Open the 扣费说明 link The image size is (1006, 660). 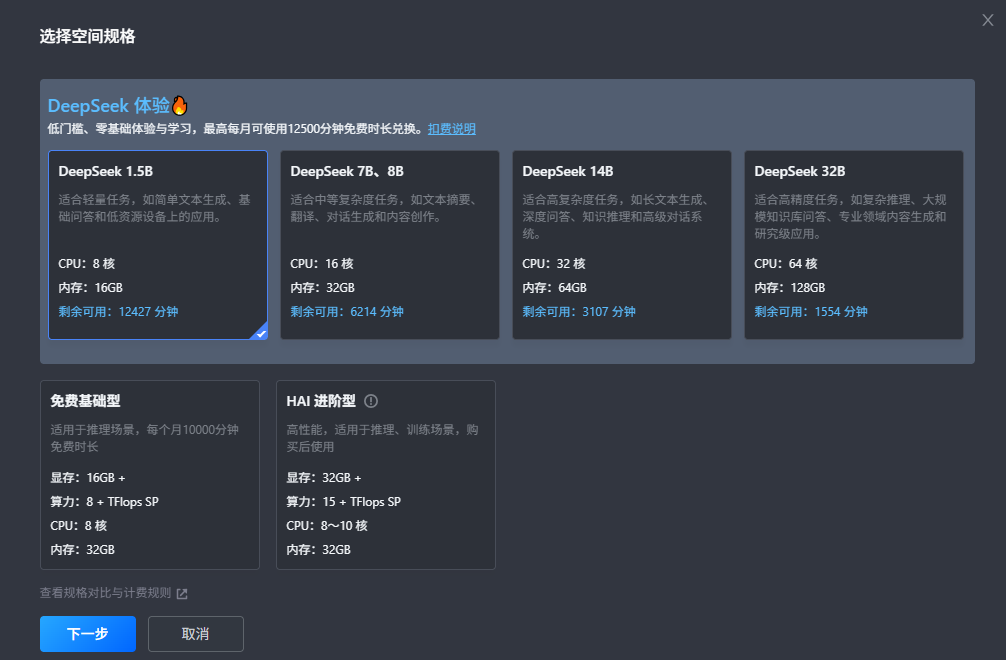pyautogui.click(x=452, y=129)
